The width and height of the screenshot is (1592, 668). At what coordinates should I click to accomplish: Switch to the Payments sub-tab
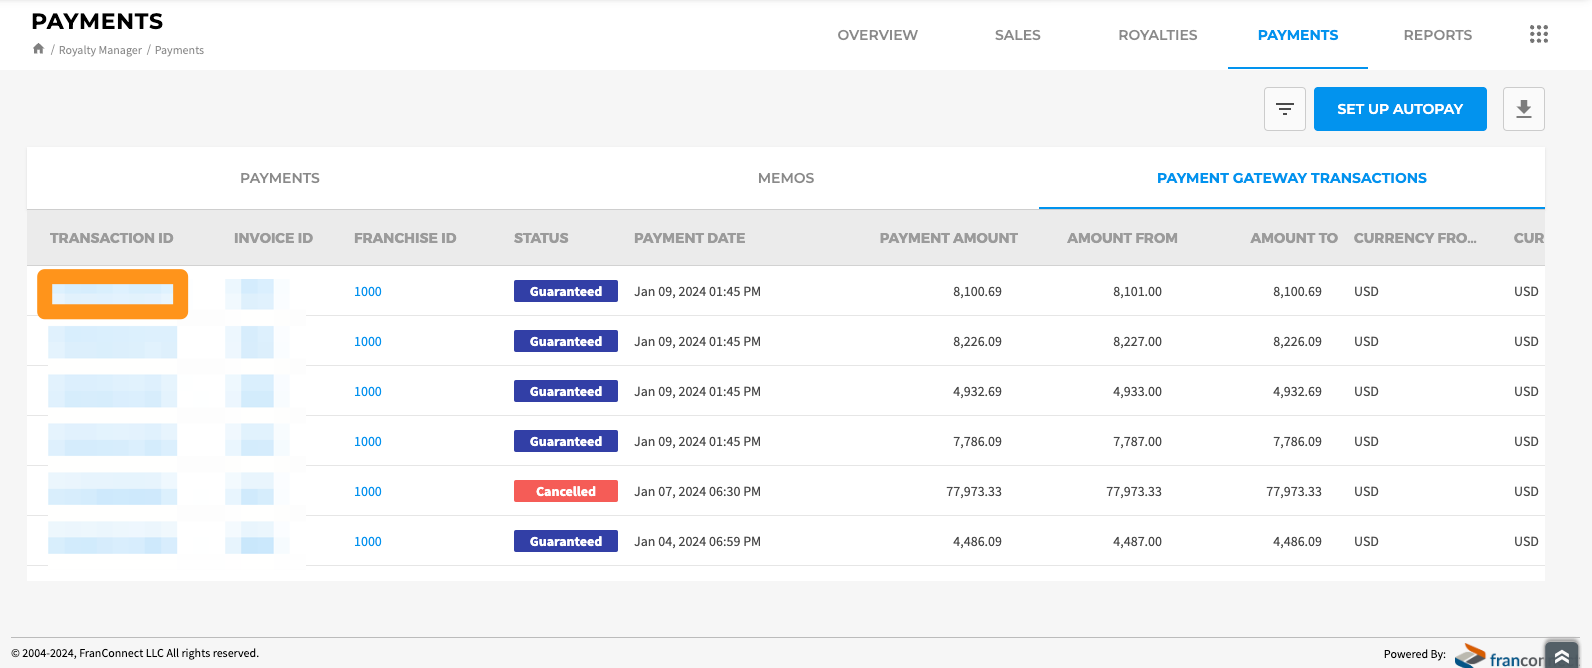tap(280, 178)
